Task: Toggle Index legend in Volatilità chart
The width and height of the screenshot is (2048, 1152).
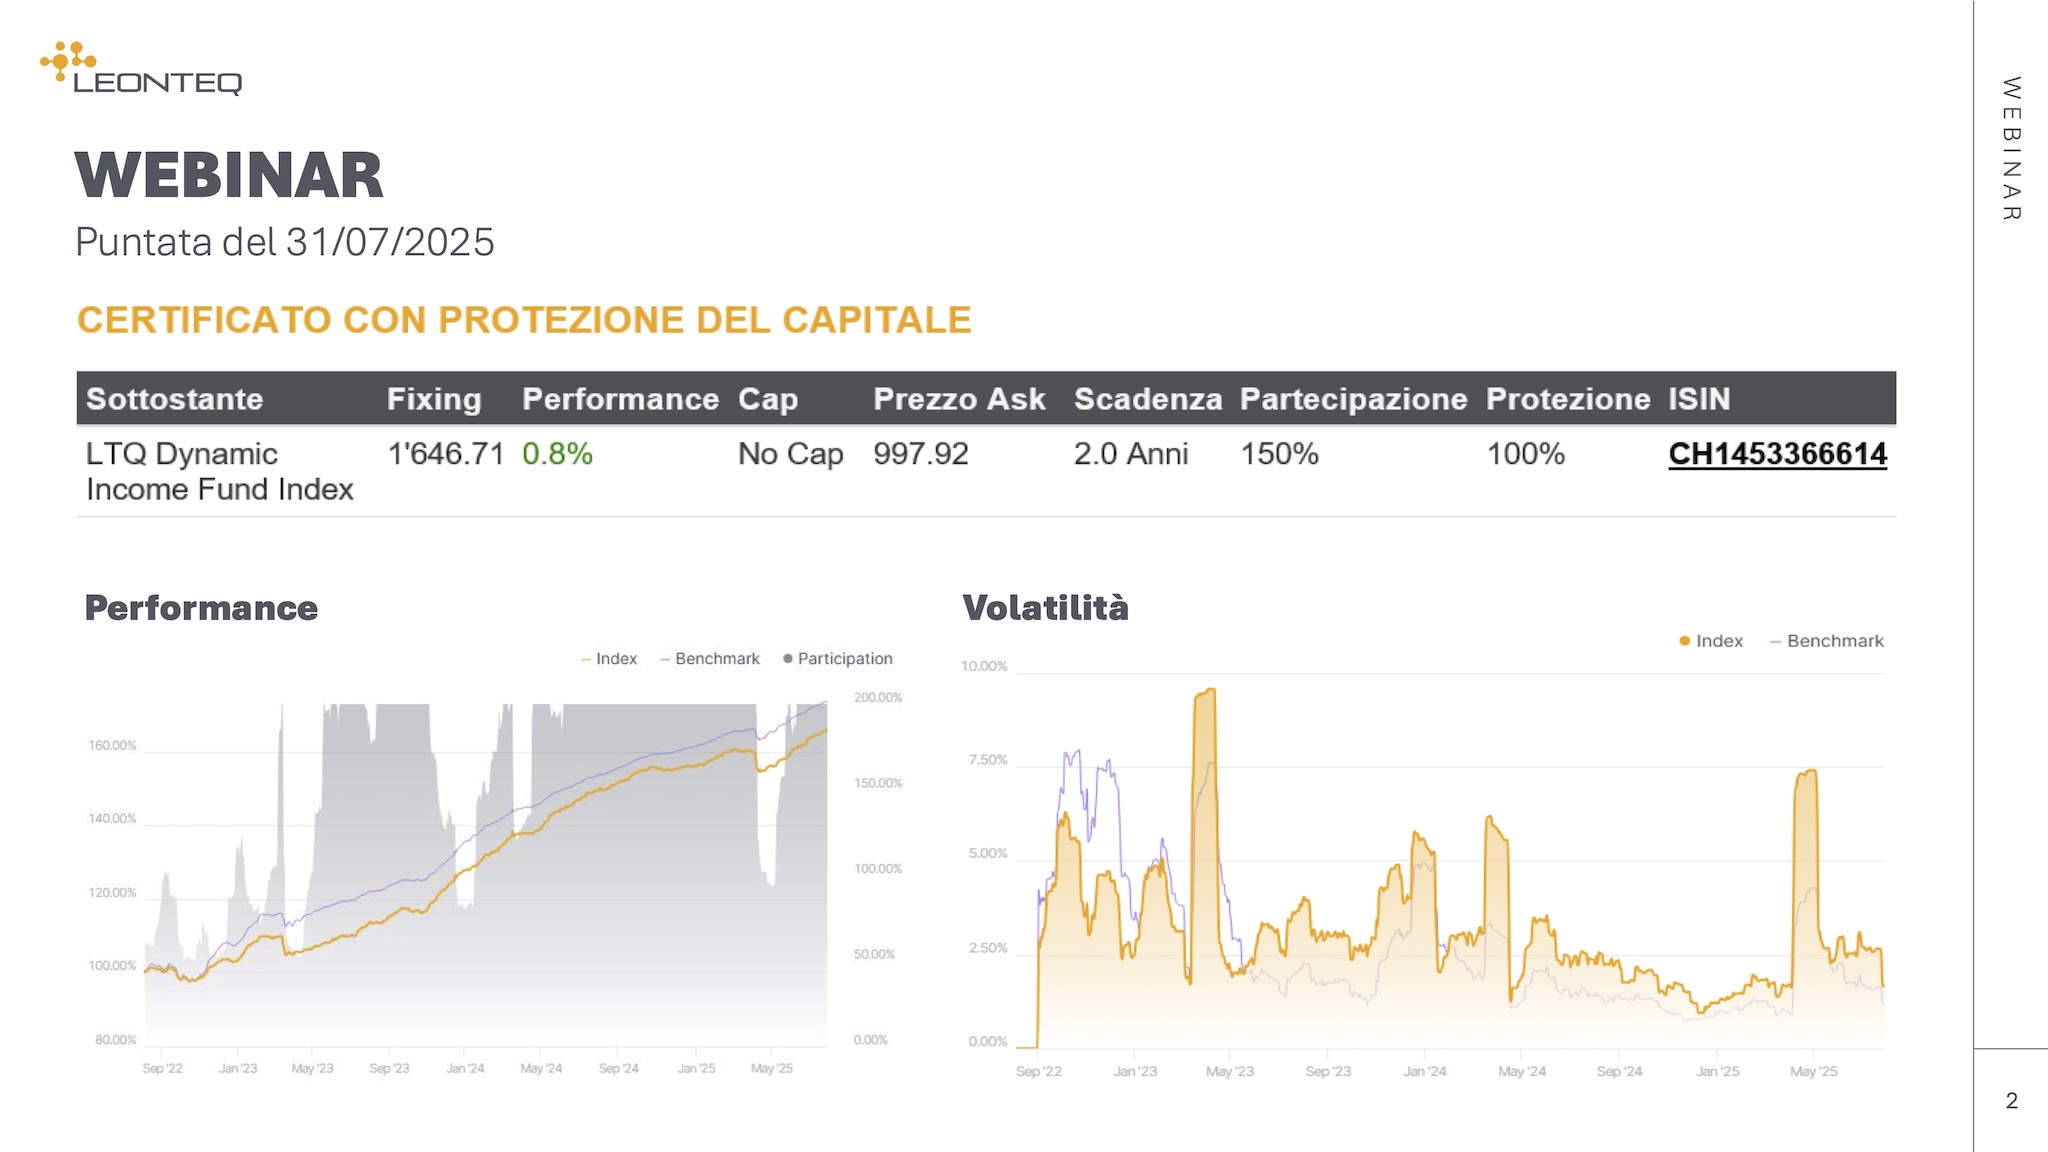Action: (x=1710, y=641)
